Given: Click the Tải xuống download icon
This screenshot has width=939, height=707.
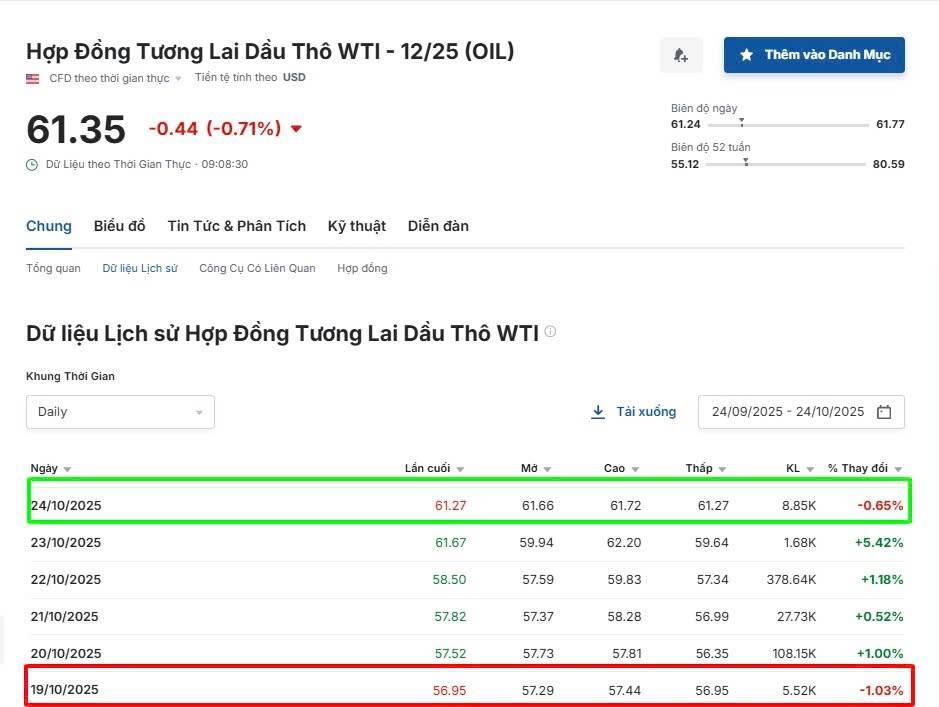Looking at the screenshot, I should click(598, 411).
